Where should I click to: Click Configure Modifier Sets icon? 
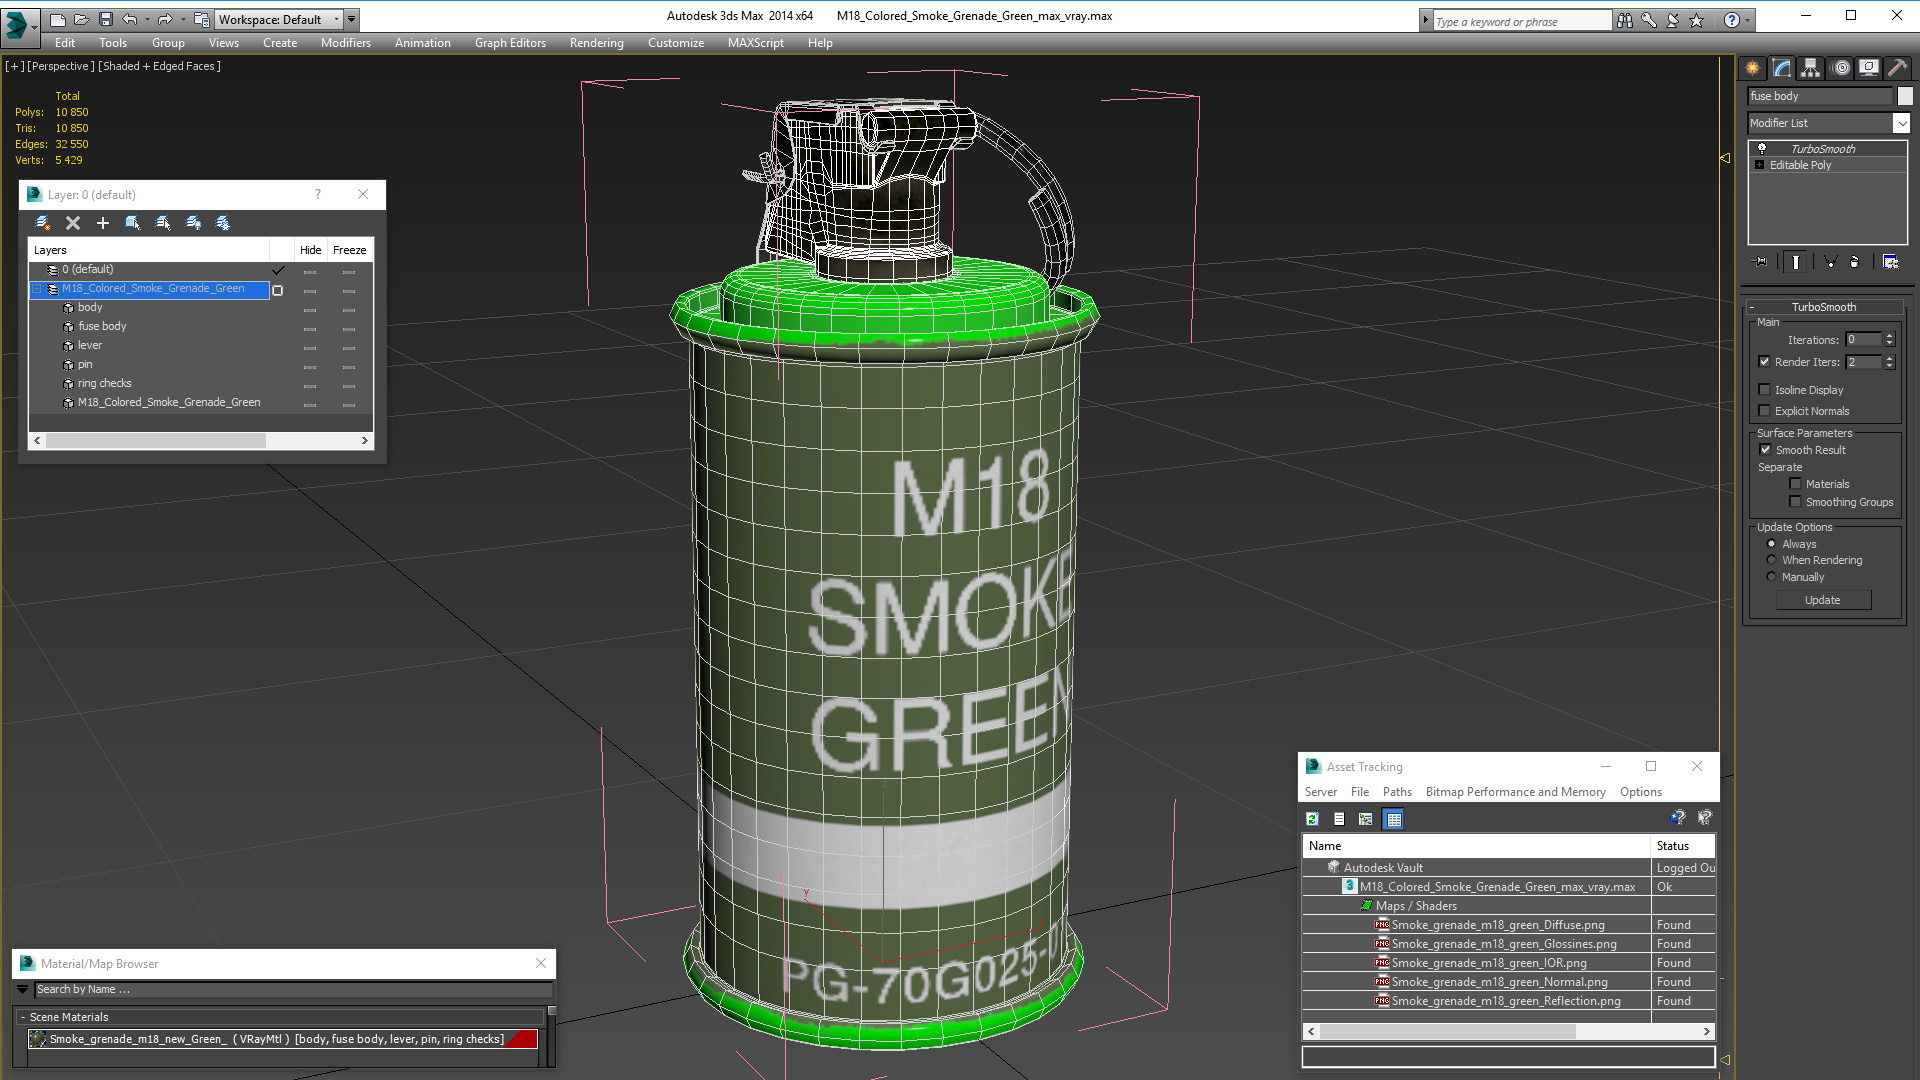1890,262
